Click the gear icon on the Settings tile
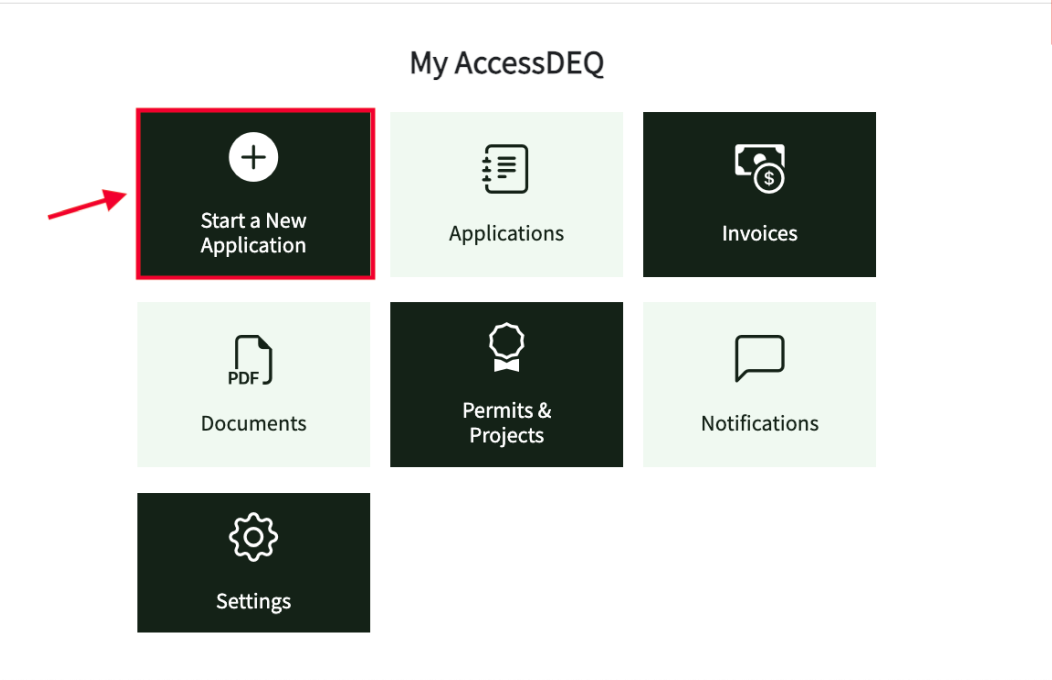This screenshot has height=680, width=1052. pos(253,535)
